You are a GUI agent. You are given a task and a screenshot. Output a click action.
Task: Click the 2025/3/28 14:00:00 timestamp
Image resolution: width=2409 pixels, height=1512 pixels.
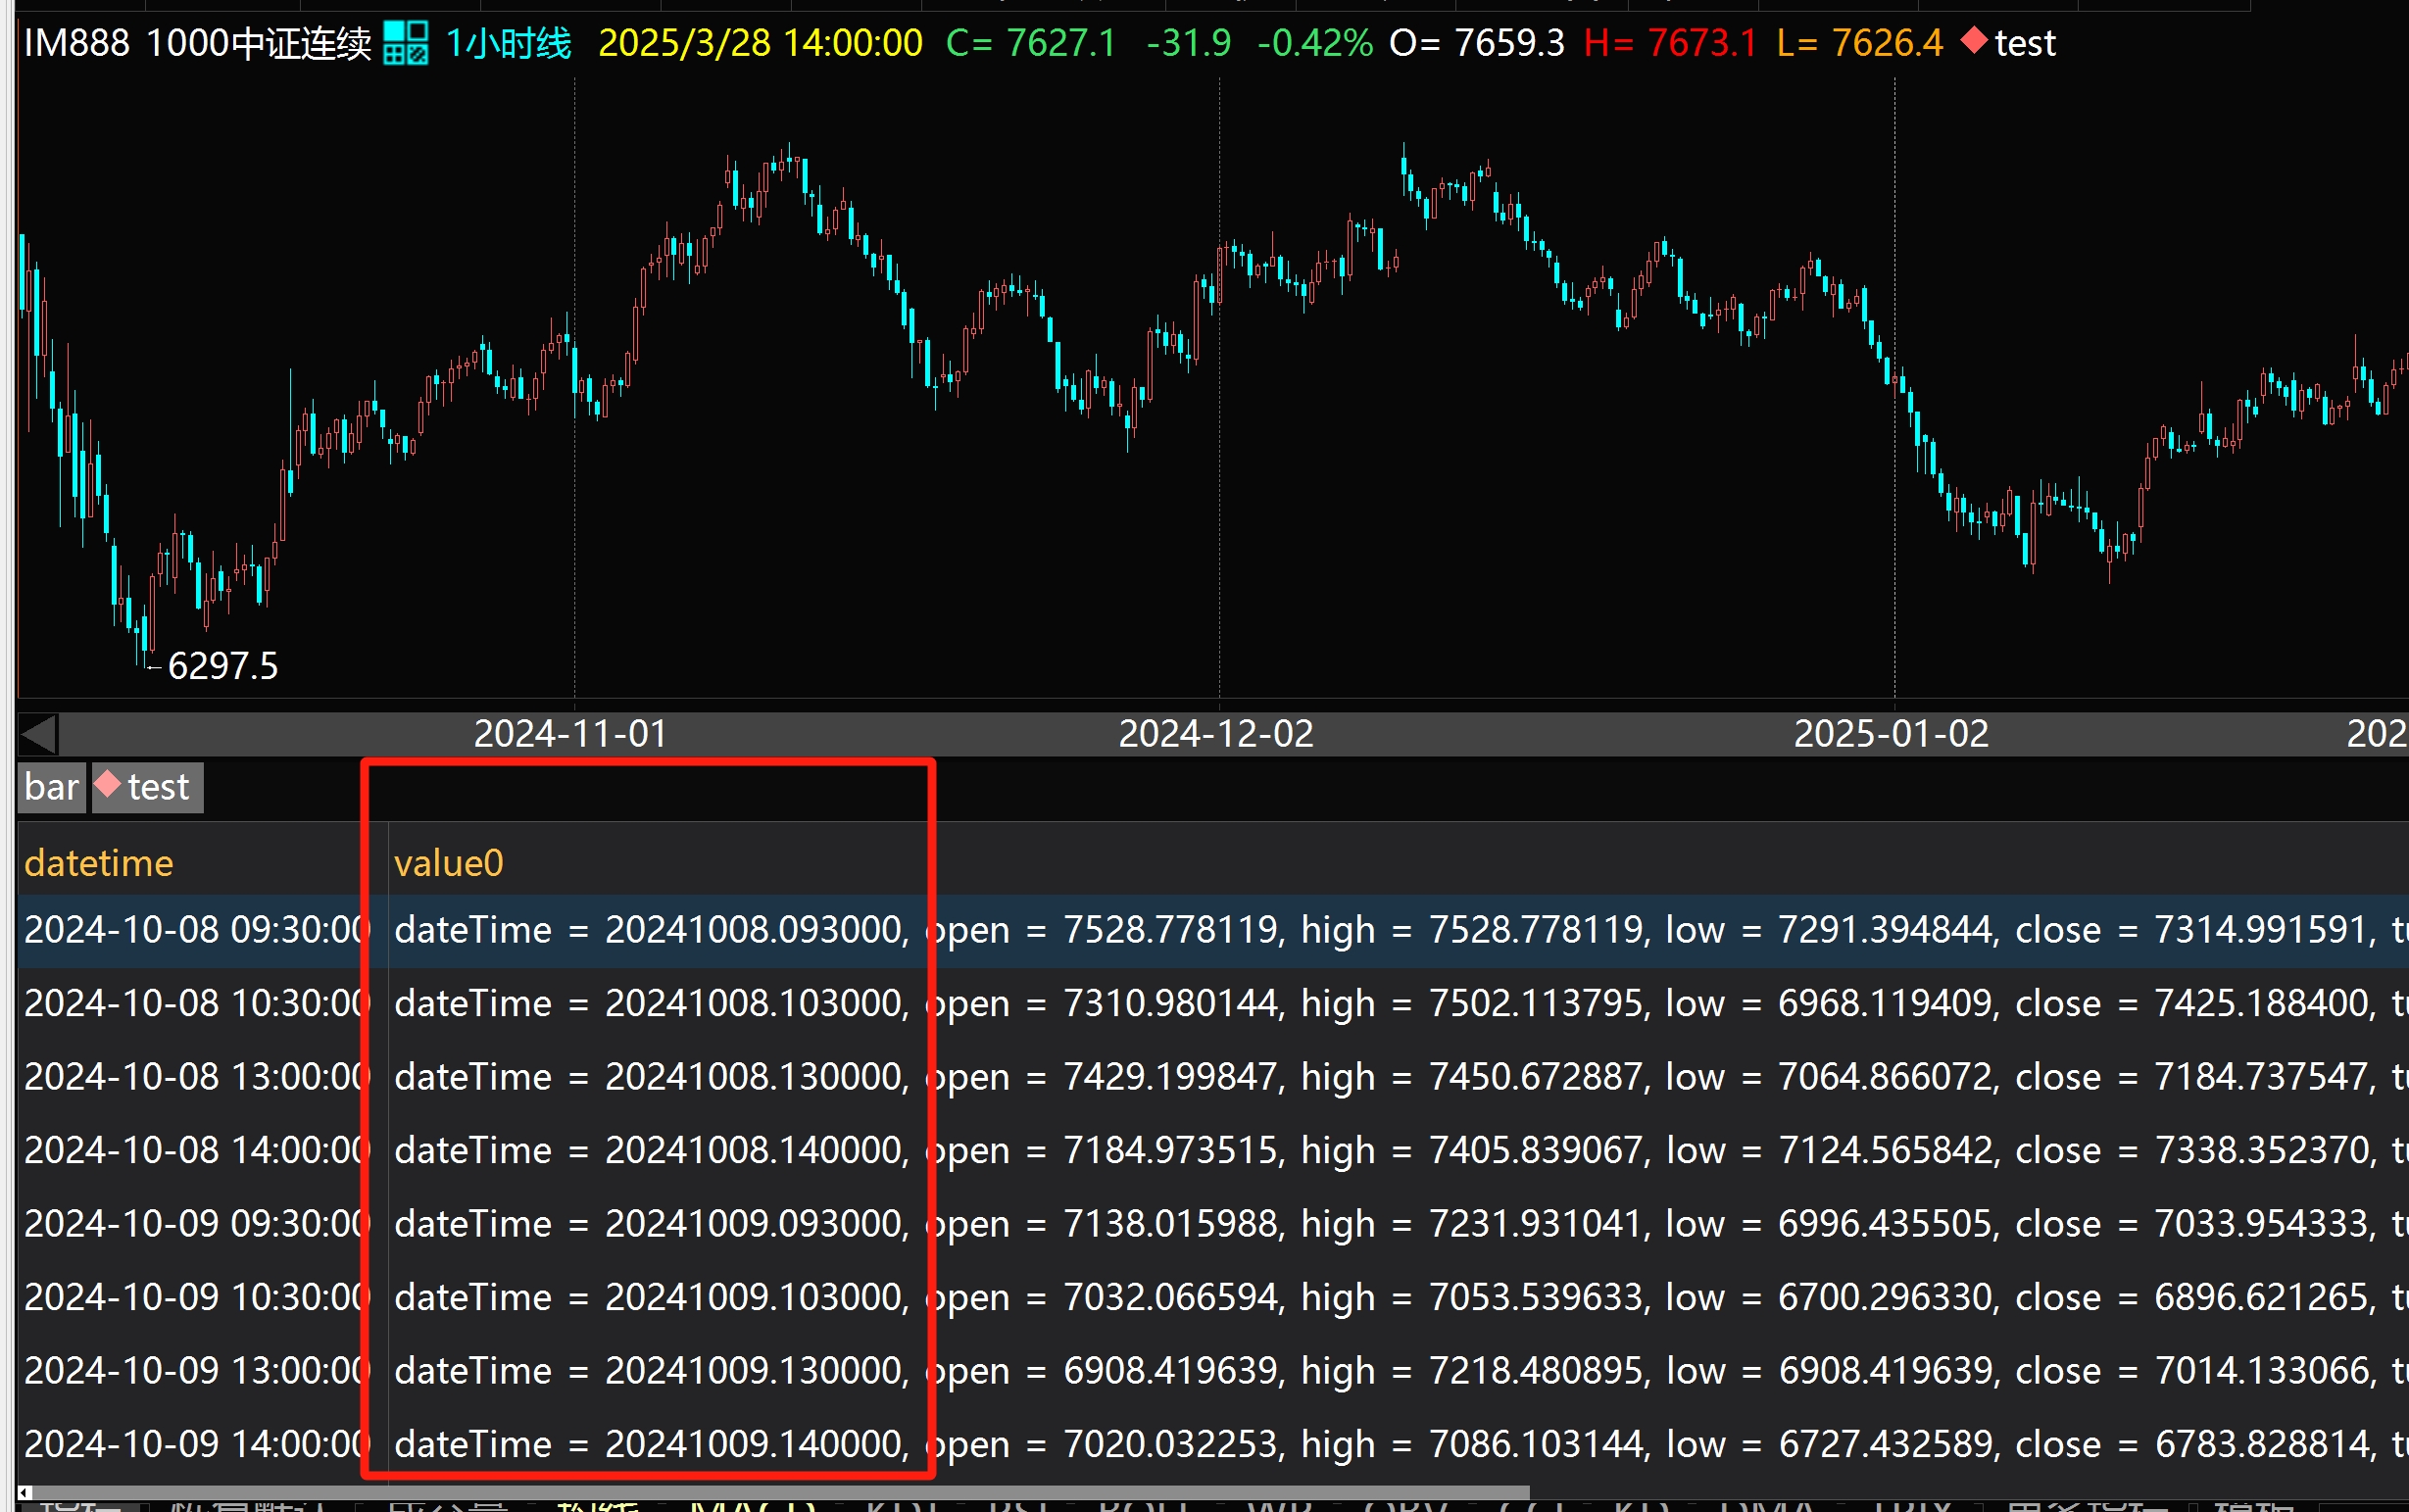coord(760,43)
